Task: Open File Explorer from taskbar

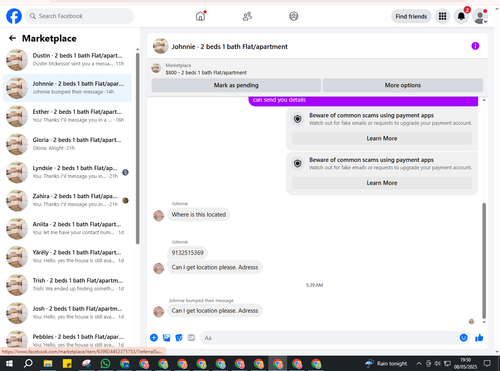Action: 48,363
